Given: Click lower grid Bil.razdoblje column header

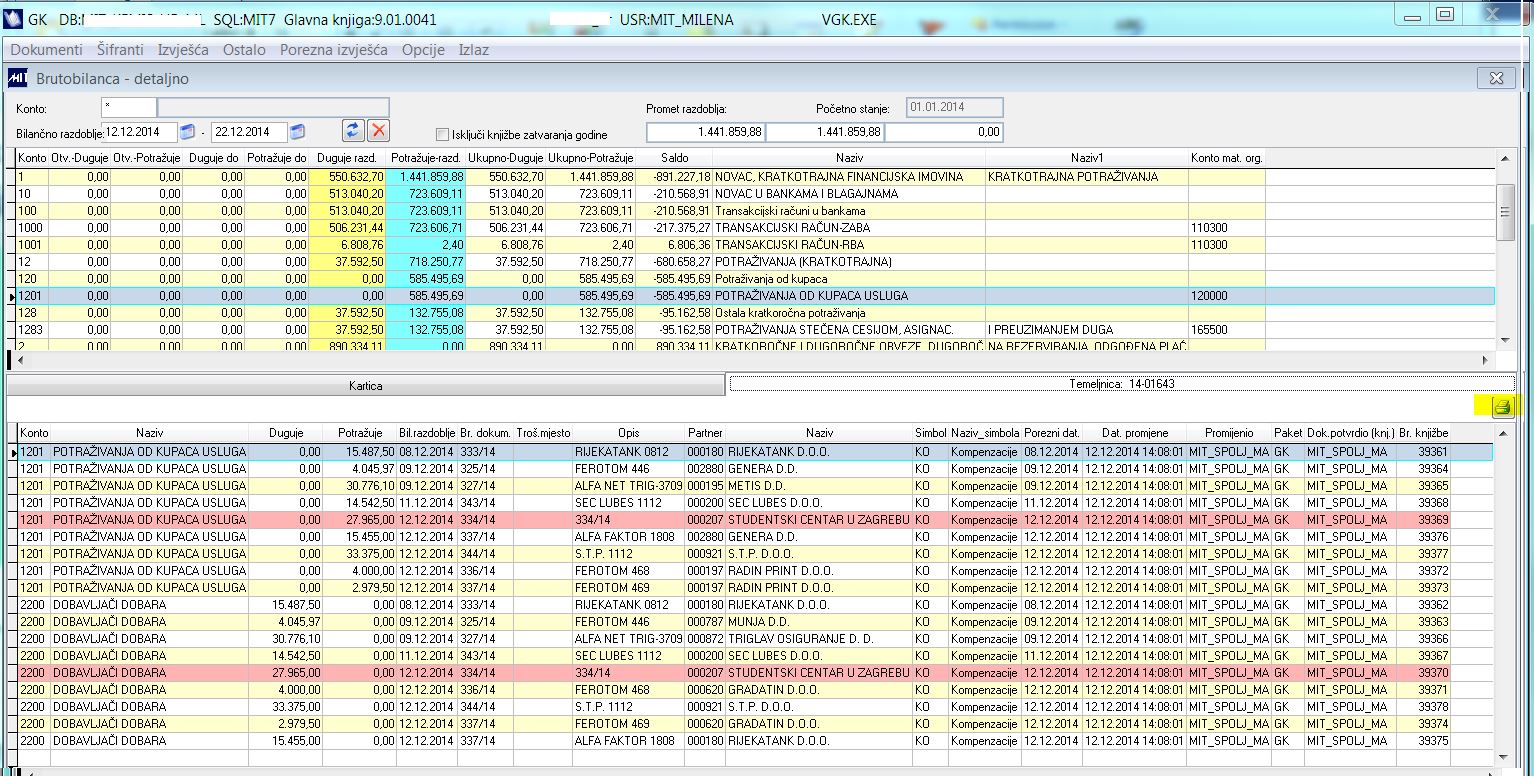Looking at the screenshot, I should [x=427, y=433].
